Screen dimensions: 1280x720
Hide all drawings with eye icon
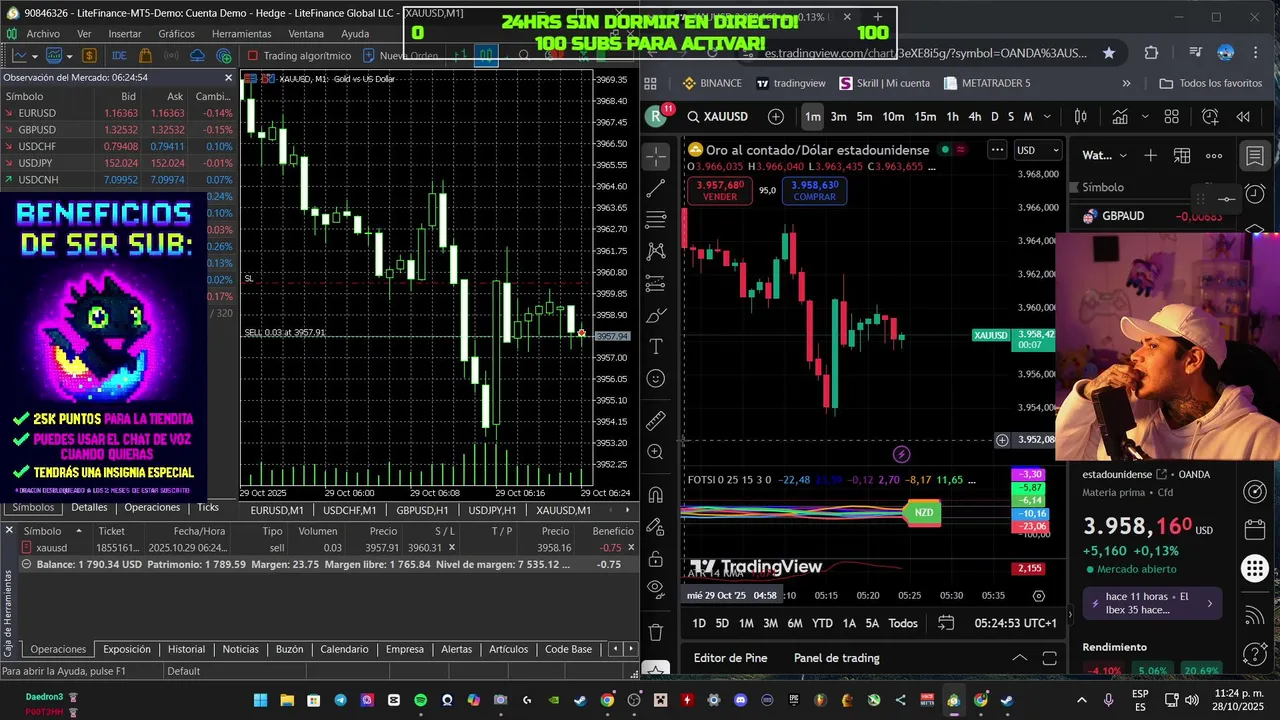[656, 589]
